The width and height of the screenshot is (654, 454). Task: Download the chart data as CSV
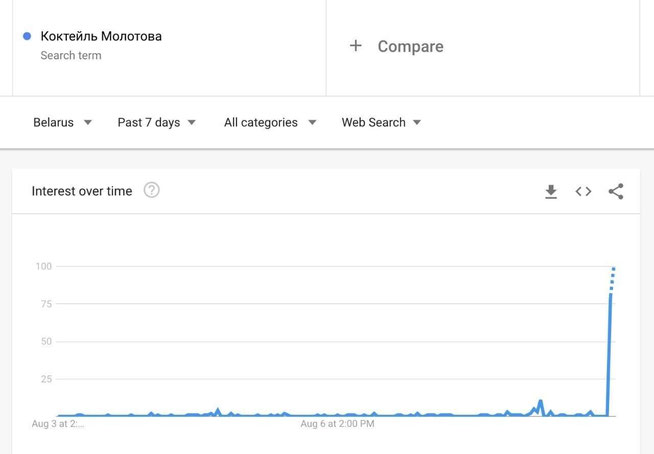[x=550, y=191]
